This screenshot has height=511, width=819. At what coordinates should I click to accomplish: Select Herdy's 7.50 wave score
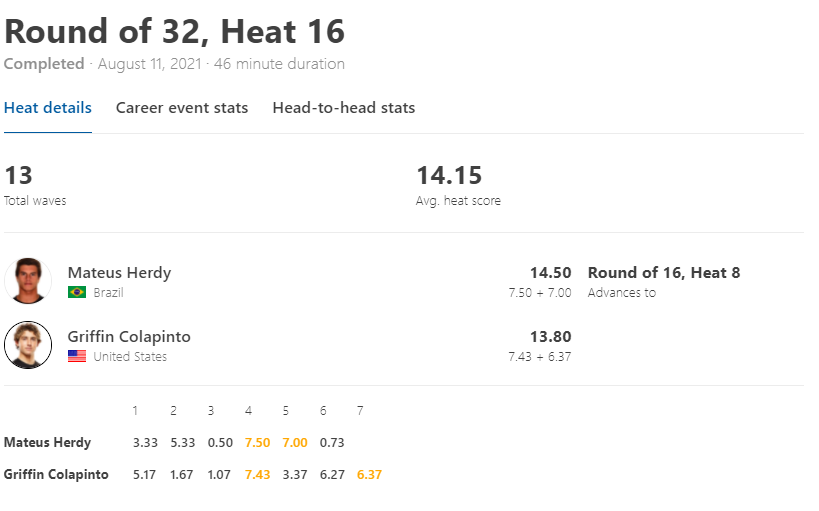pyautogui.click(x=258, y=443)
